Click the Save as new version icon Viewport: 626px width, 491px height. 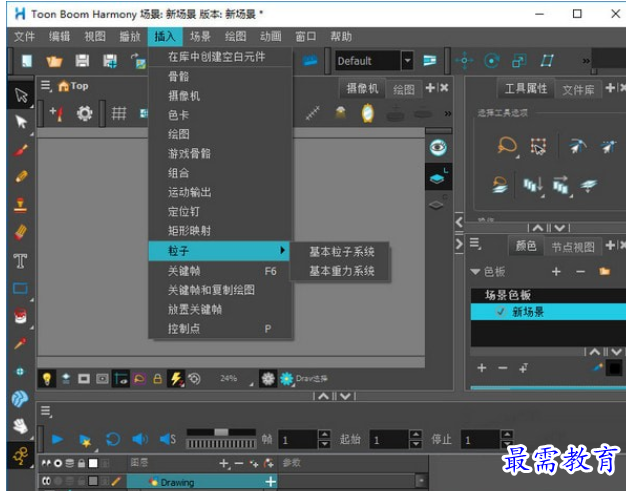(110, 61)
